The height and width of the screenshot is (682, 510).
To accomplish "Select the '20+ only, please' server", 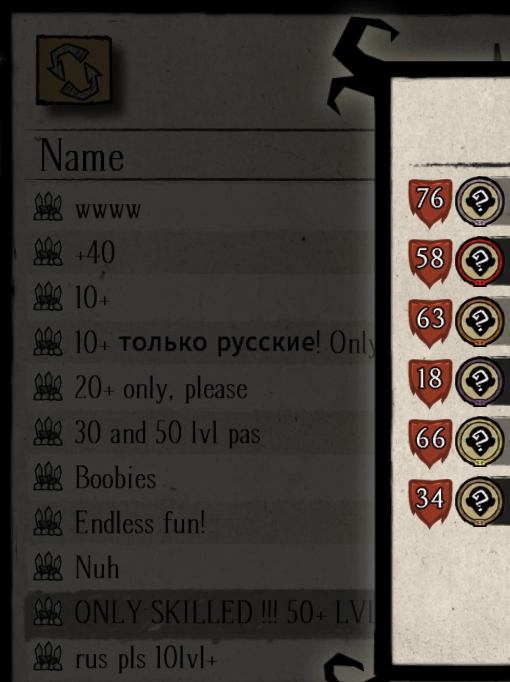I will point(201,388).
